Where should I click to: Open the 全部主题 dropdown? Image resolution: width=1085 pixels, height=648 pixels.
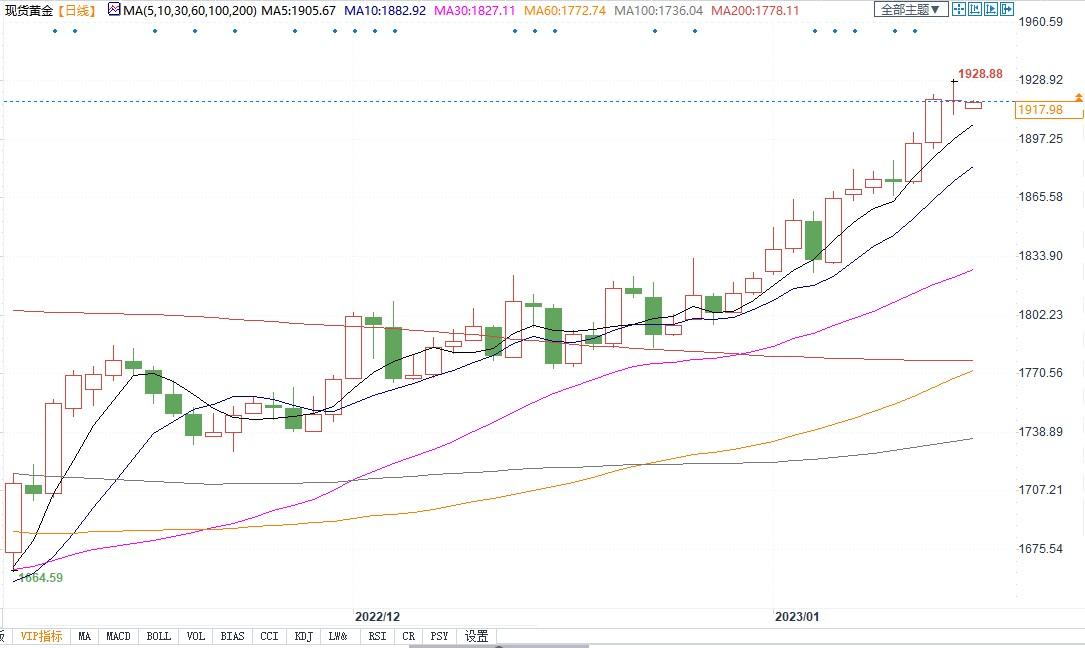coord(910,10)
